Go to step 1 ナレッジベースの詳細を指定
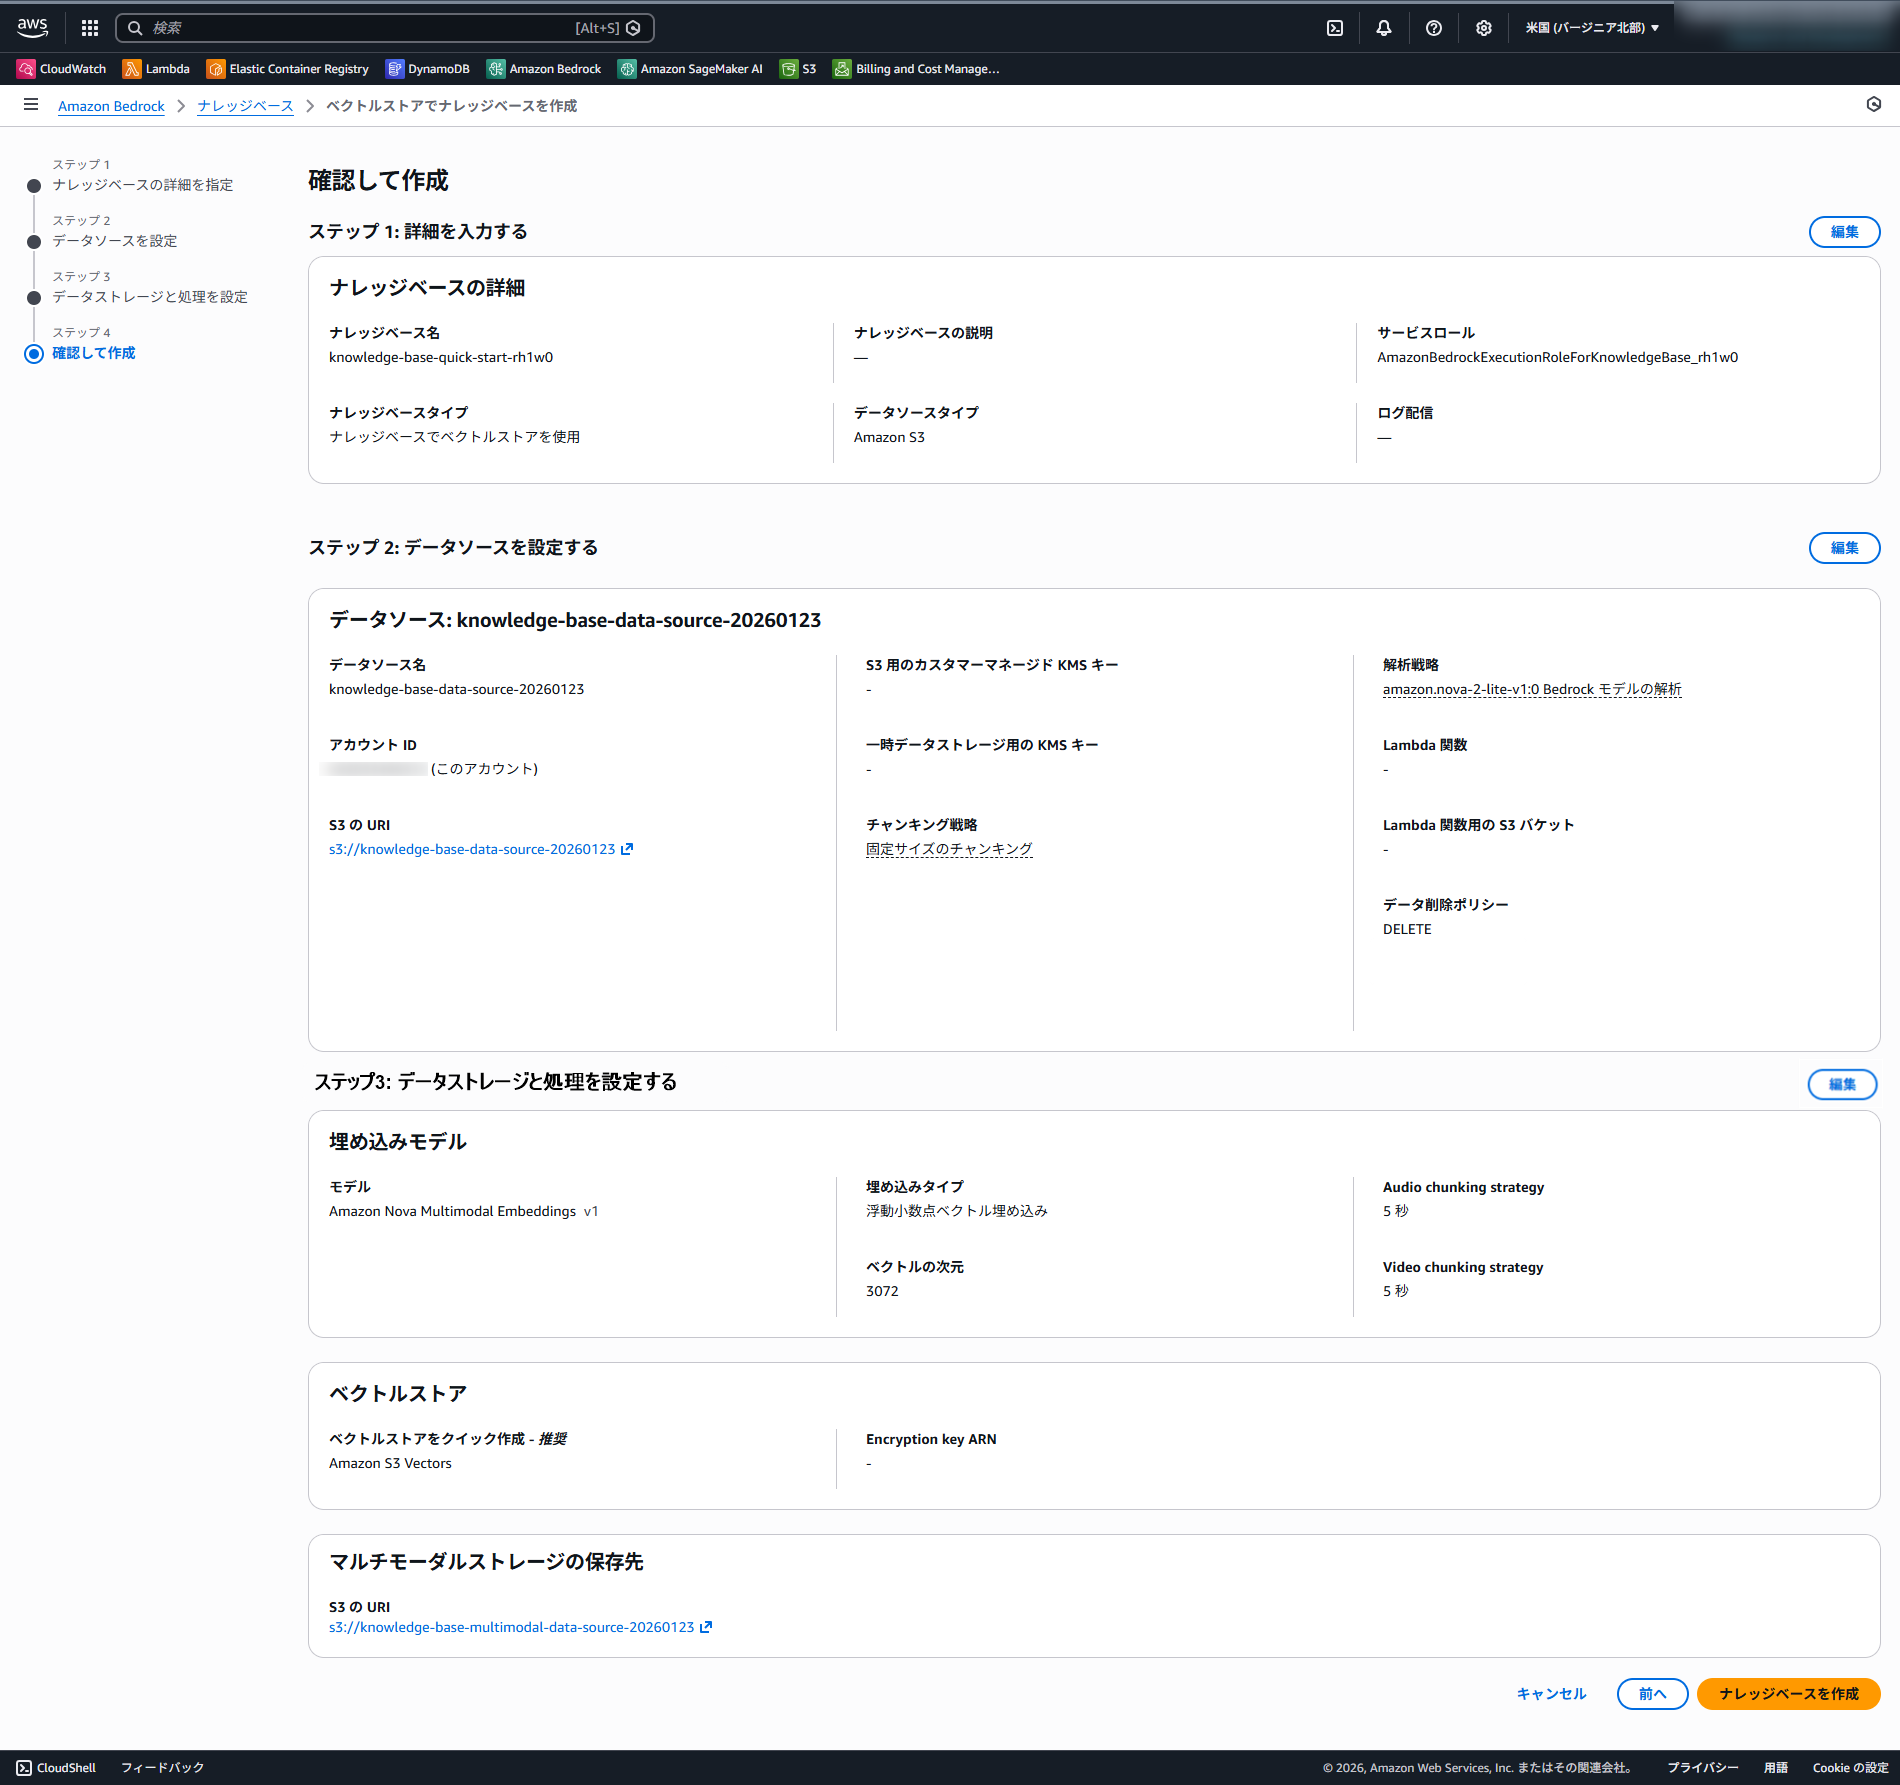Image resolution: width=1900 pixels, height=1785 pixels. tap(142, 185)
